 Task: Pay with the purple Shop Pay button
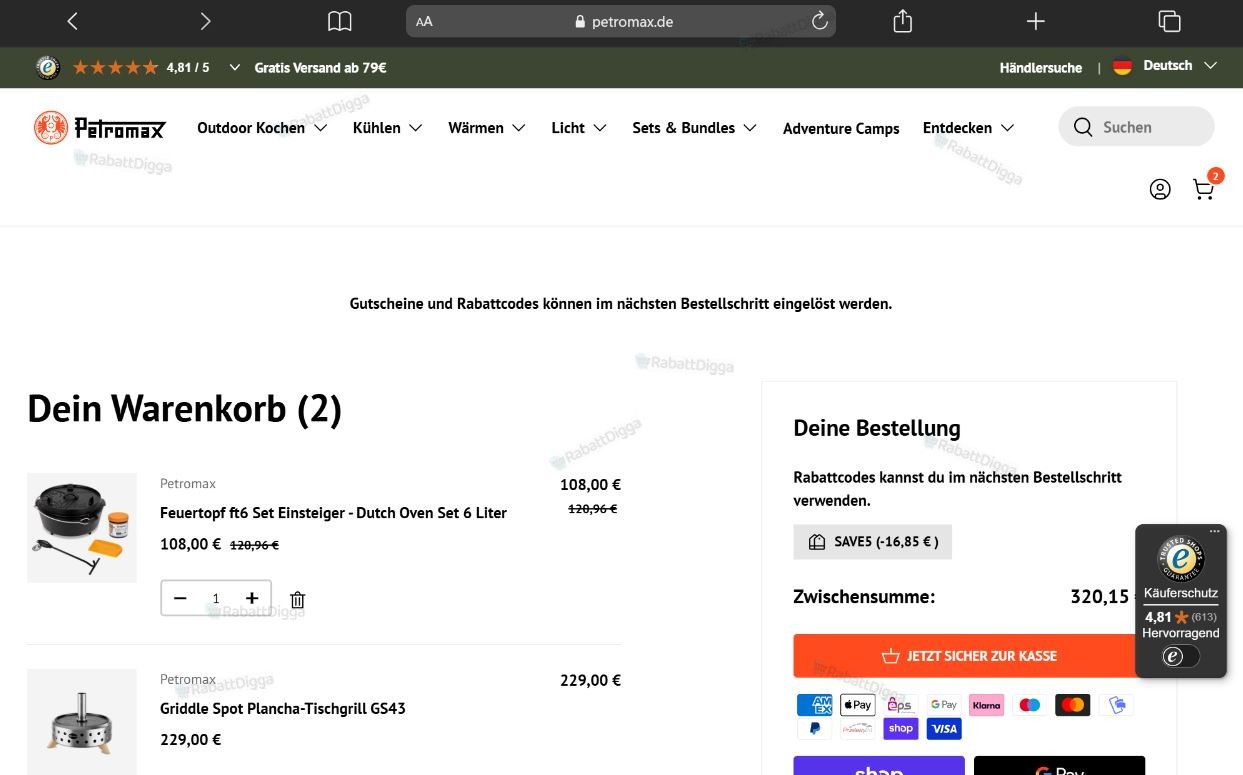tap(879, 766)
